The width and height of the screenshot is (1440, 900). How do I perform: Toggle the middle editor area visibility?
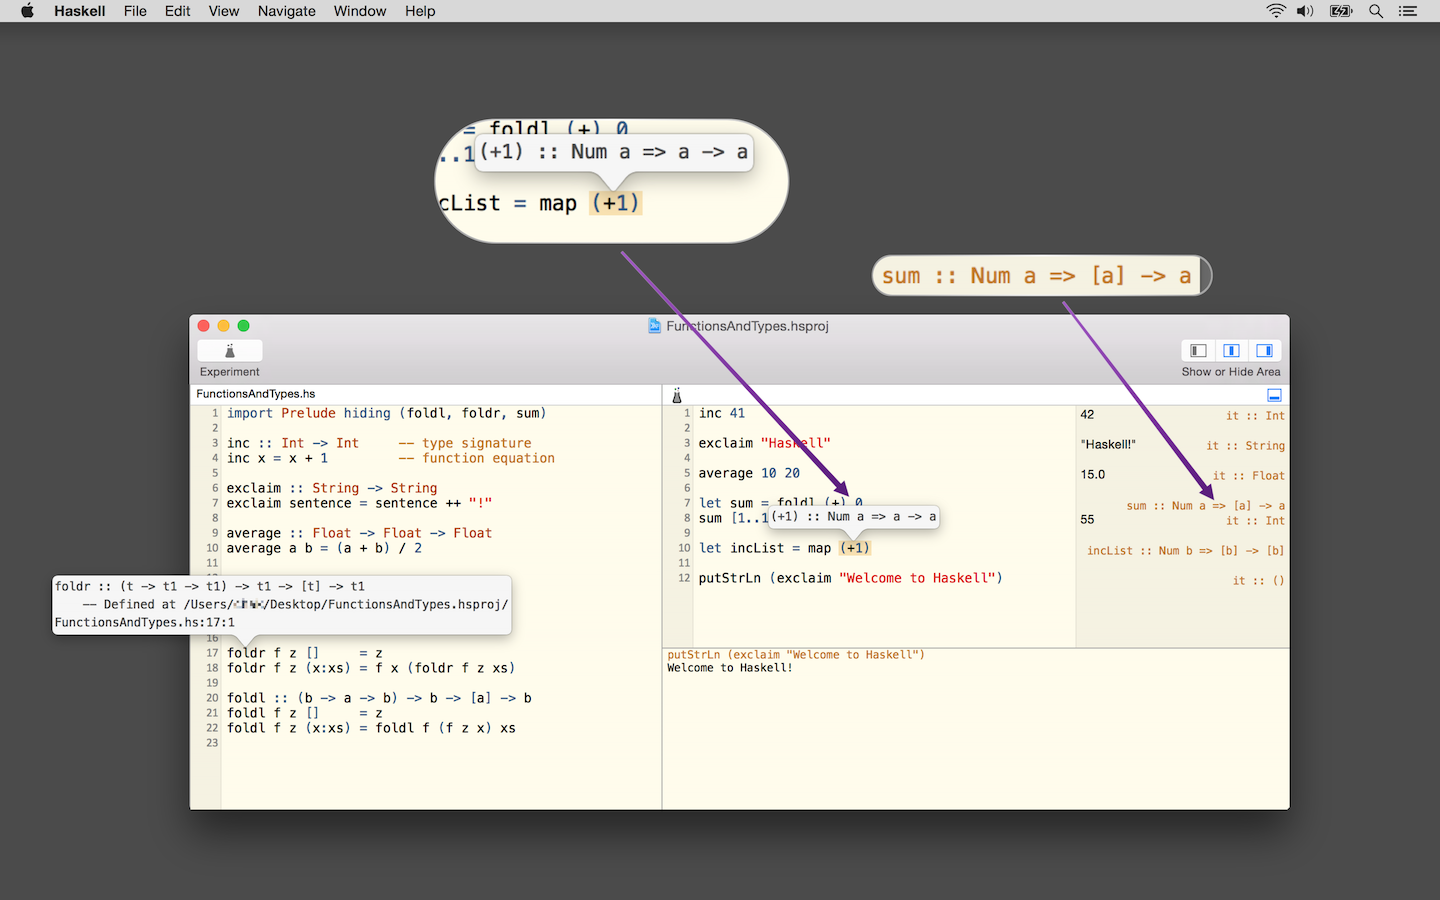coord(1232,351)
